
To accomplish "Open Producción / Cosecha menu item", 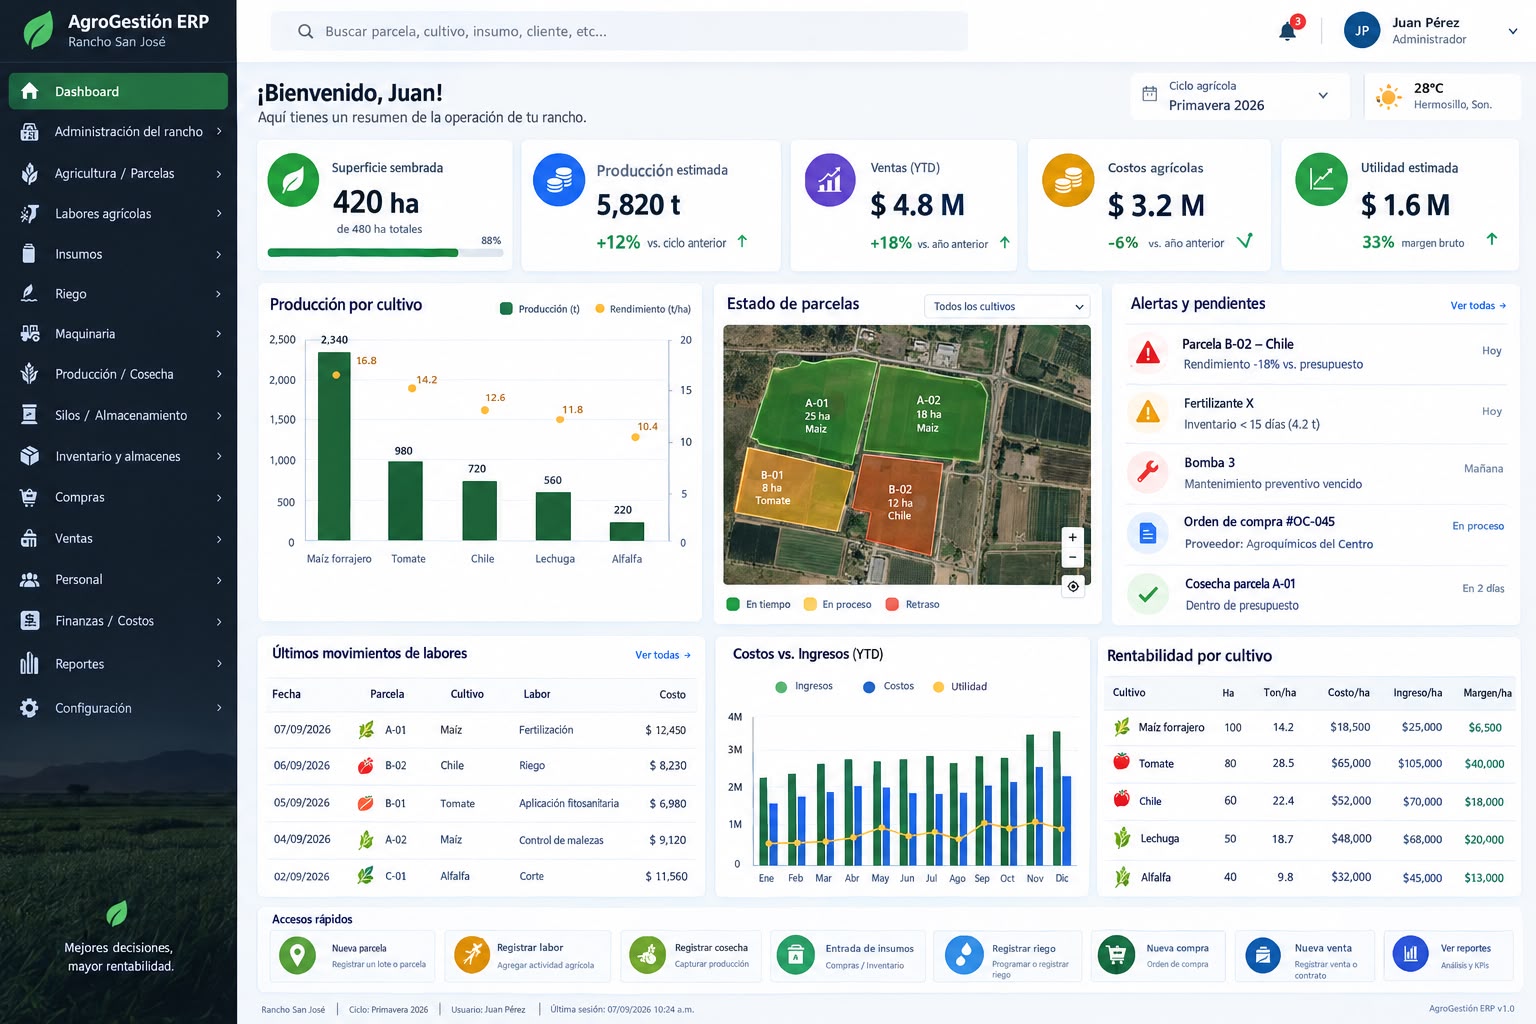I will pos(118,374).
